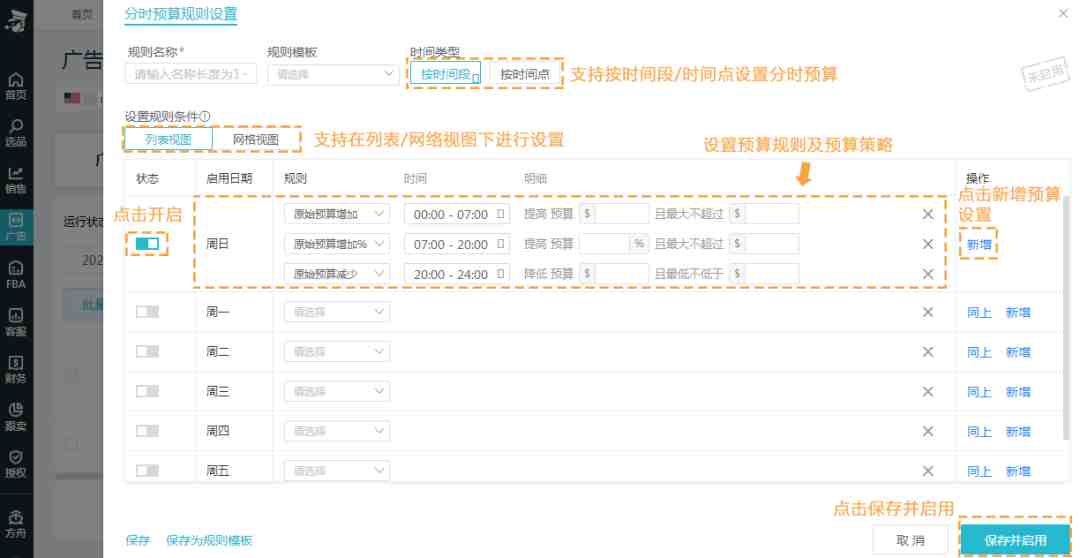Click 保存并启用 button
1080x558 pixels.
point(1015,540)
